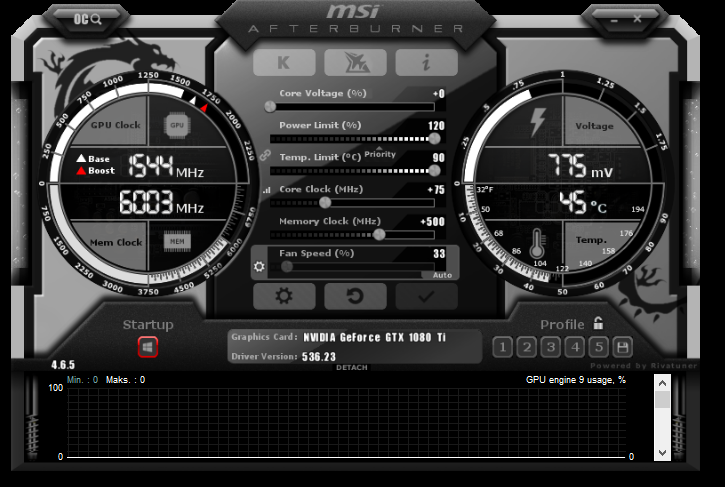Click the 45 °C temperature reading
725x487 pixels.
click(583, 202)
